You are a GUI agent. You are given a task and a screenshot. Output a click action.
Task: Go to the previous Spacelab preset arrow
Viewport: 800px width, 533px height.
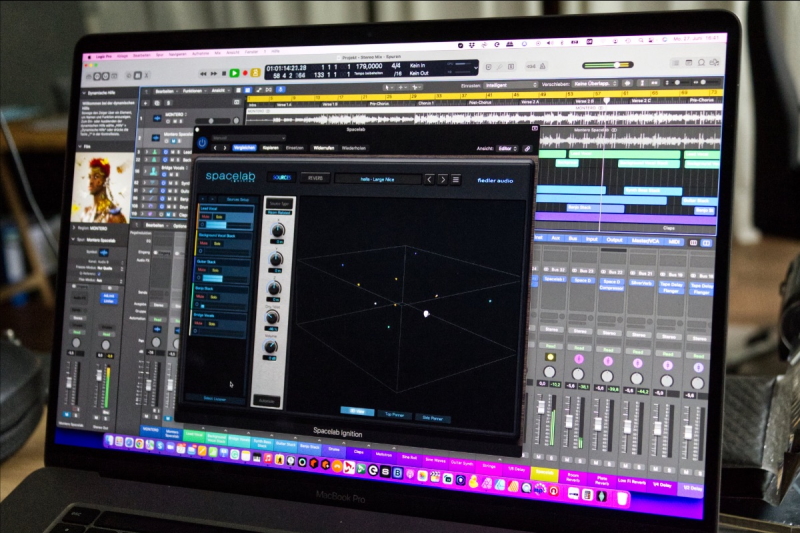[x=429, y=179]
